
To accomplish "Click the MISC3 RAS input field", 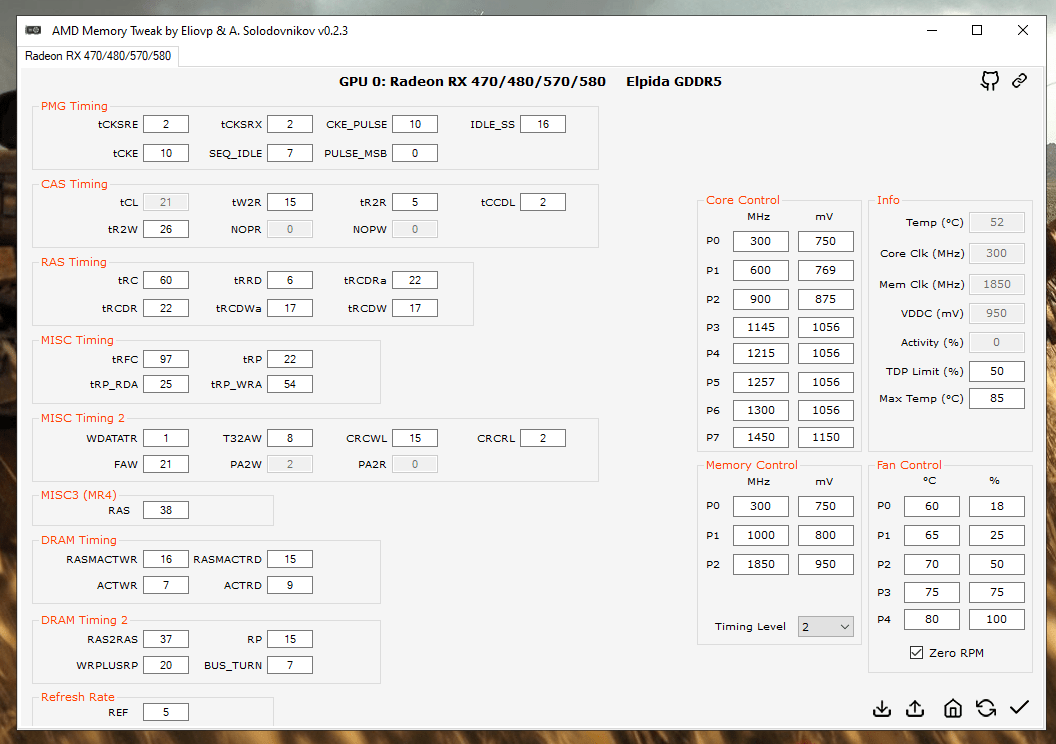I will point(166,510).
